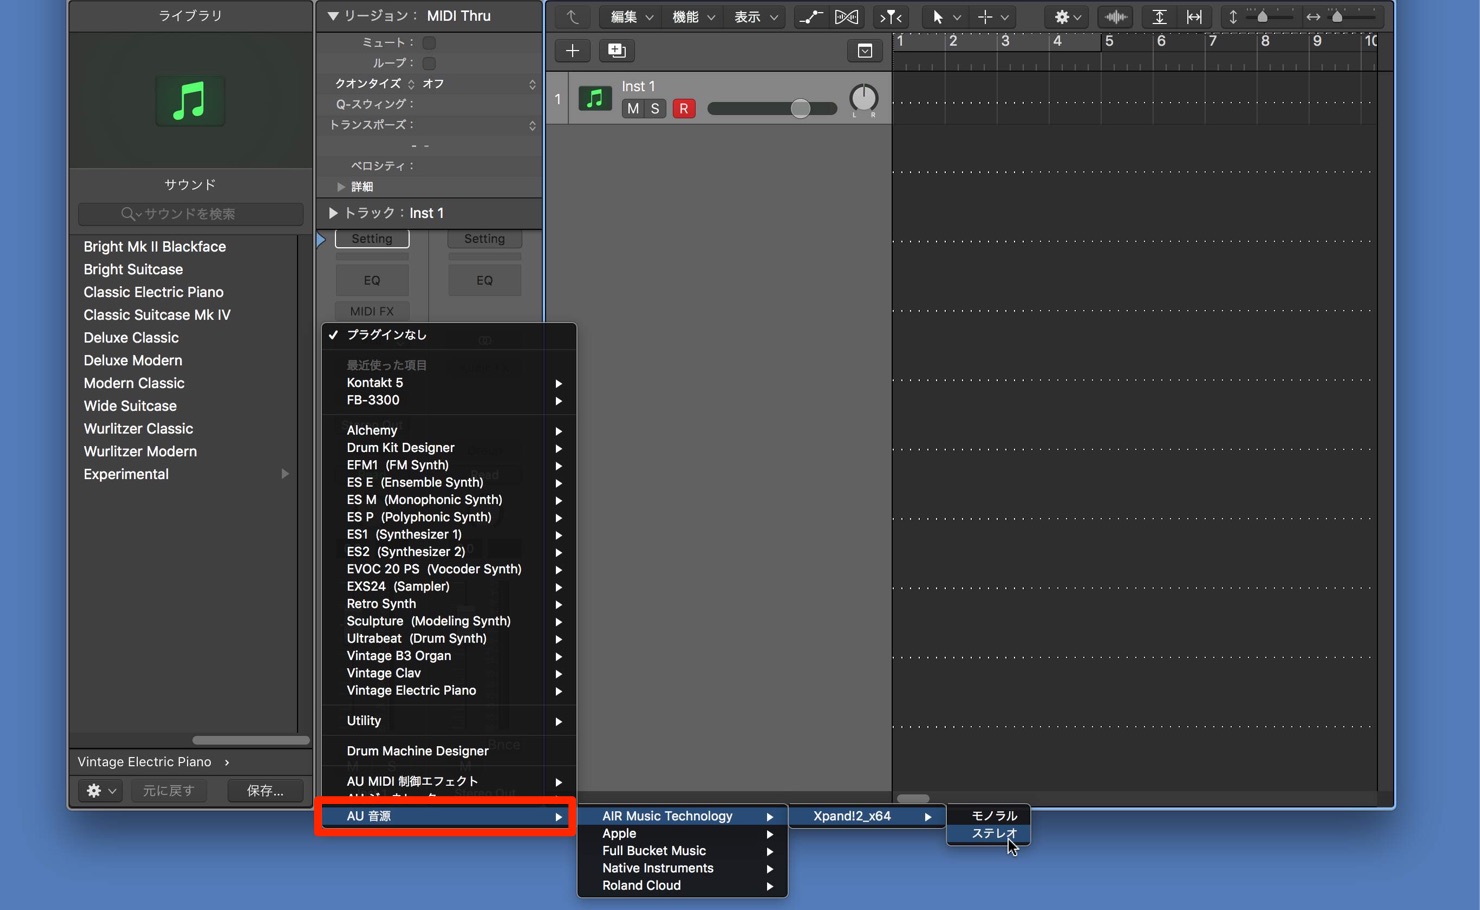Image resolution: width=1480 pixels, height=910 pixels.
Task: Click the library horizontal scrollbar
Action: [250, 740]
